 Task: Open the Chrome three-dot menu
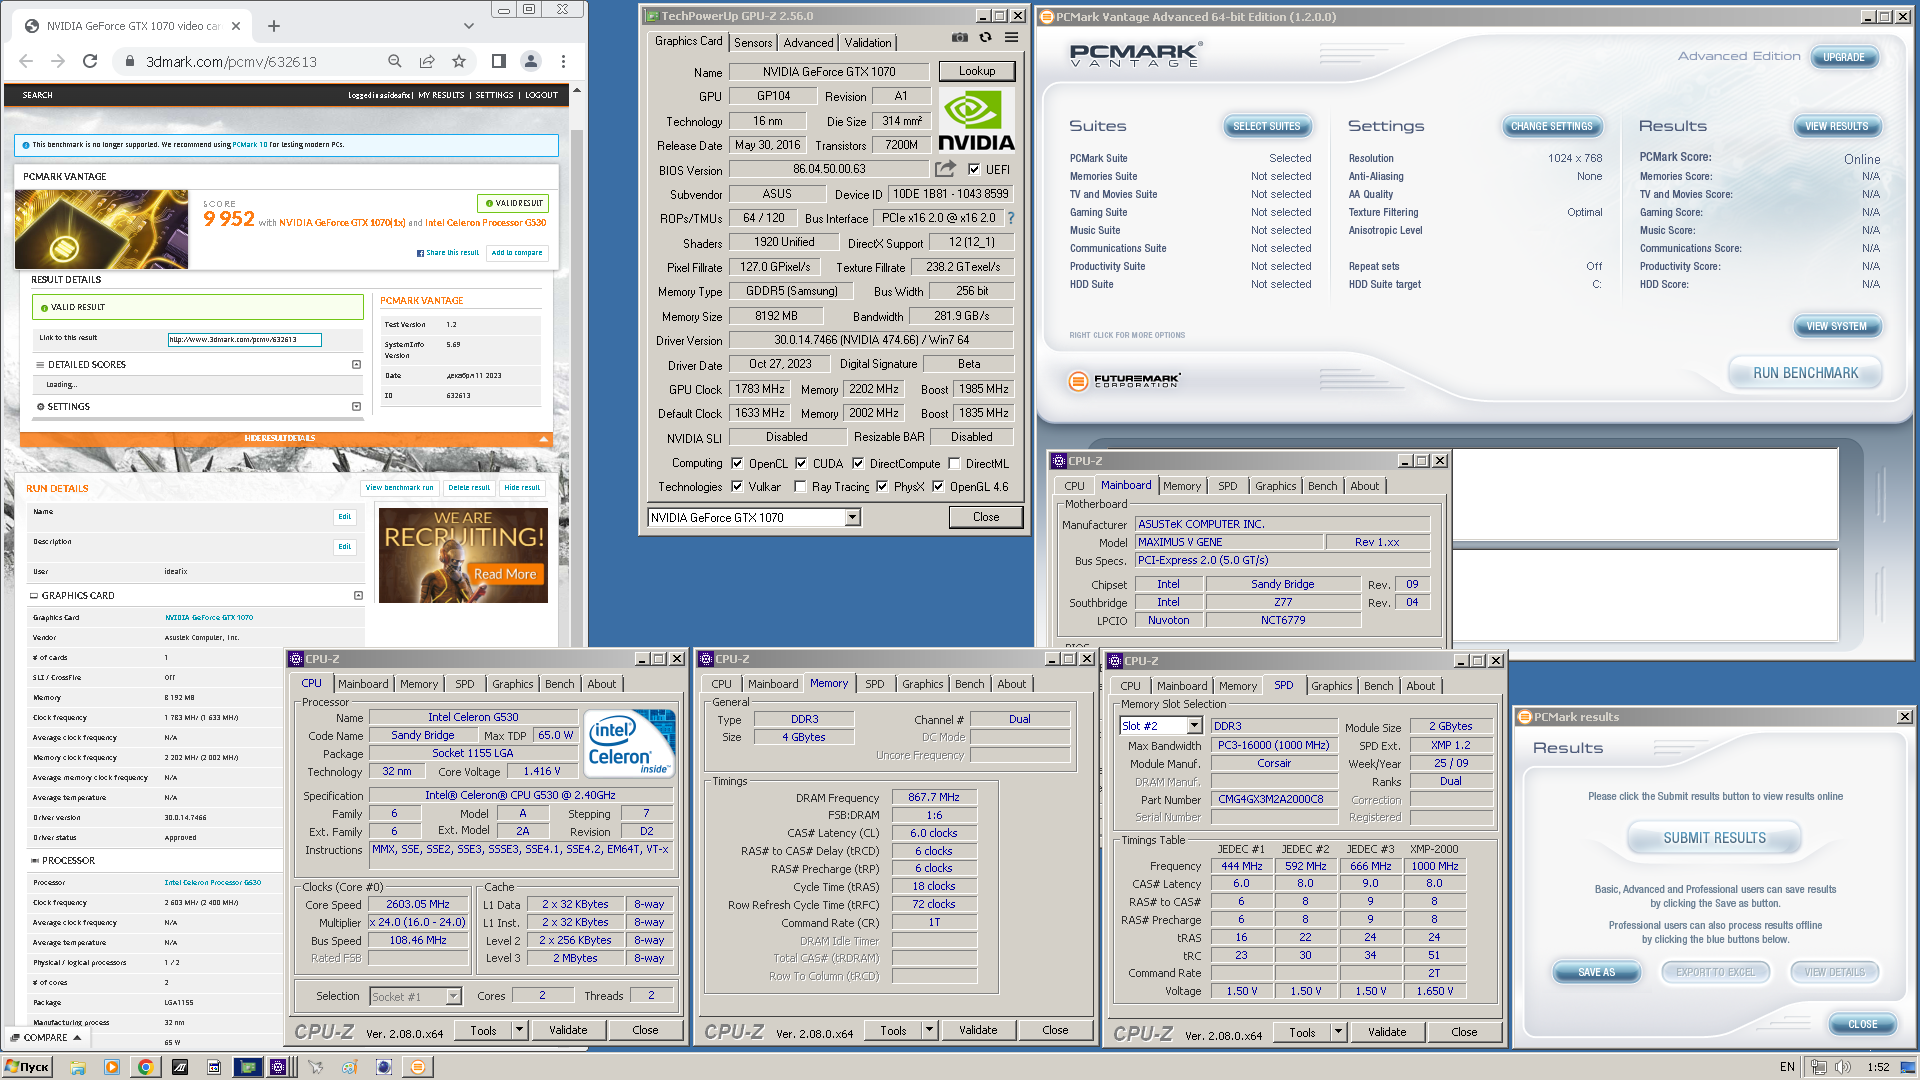click(x=563, y=61)
